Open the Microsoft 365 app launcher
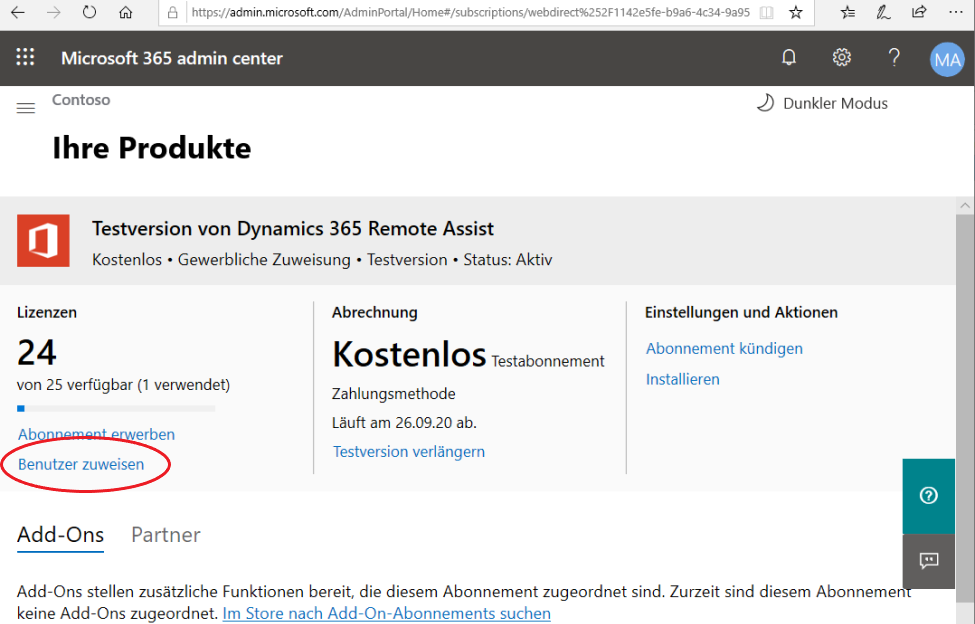Viewport: 975px width, 624px height. tap(25, 57)
